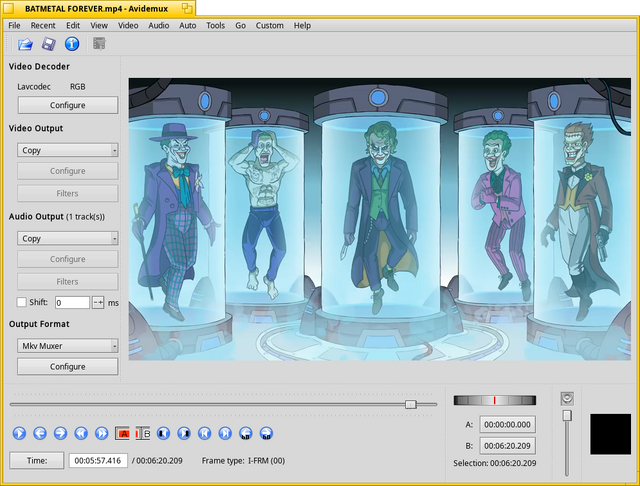The image size is (640, 486).
Task: Click the timeline position slider handle
Action: point(411,404)
